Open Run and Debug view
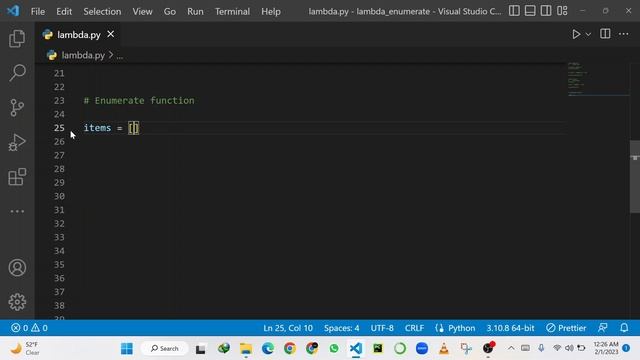The image size is (640, 360). tap(17, 142)
